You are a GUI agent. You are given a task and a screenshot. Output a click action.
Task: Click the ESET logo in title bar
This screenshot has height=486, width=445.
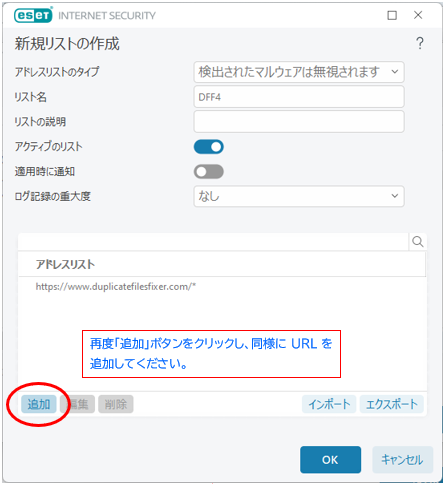coord(33,15)
